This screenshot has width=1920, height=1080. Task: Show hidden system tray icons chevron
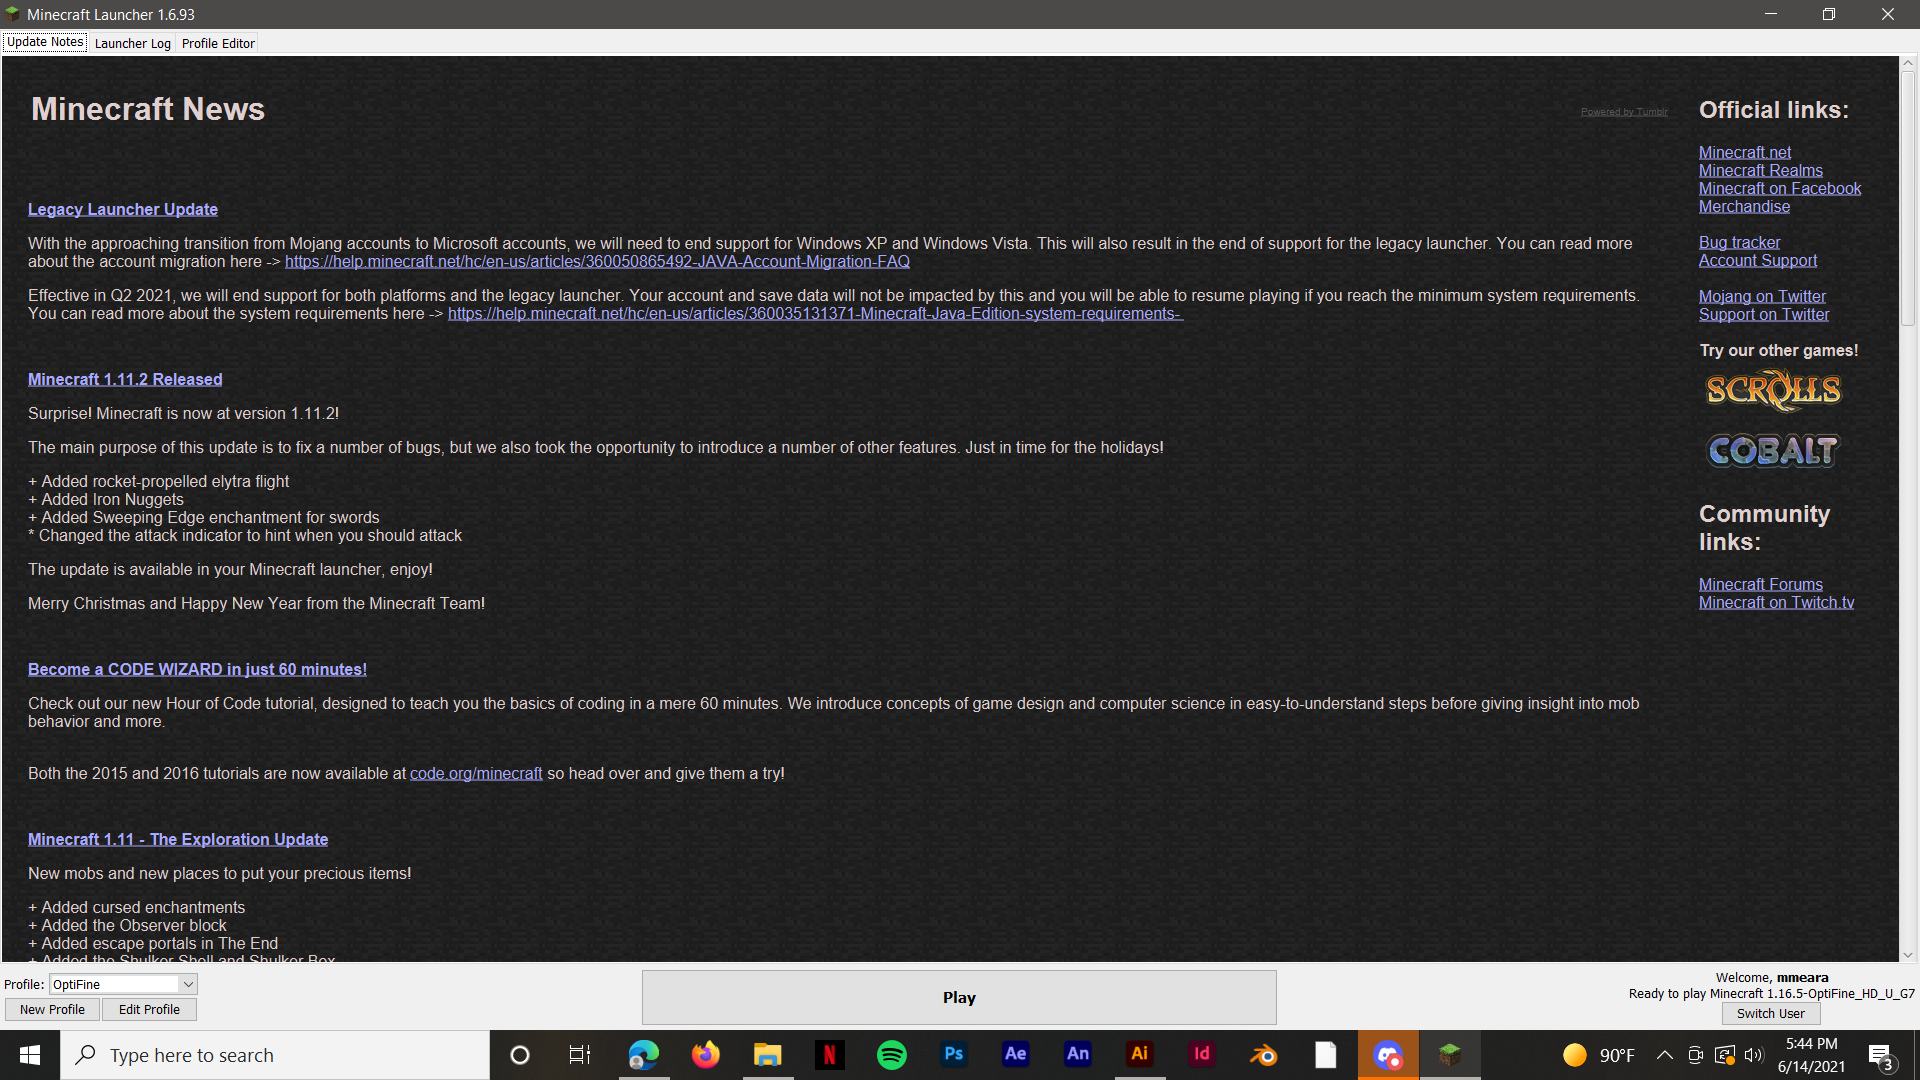point(1664,1055)
